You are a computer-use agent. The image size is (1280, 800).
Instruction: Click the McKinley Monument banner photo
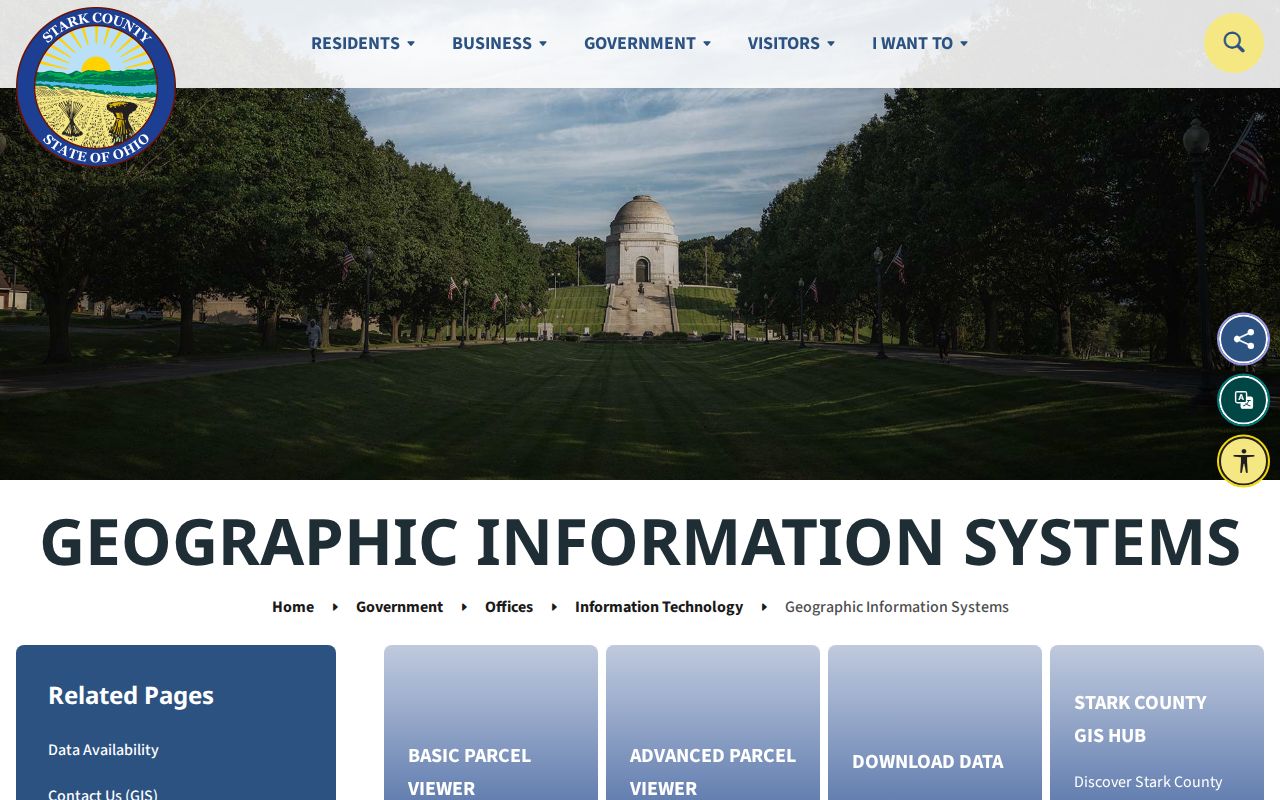[640, 284]
